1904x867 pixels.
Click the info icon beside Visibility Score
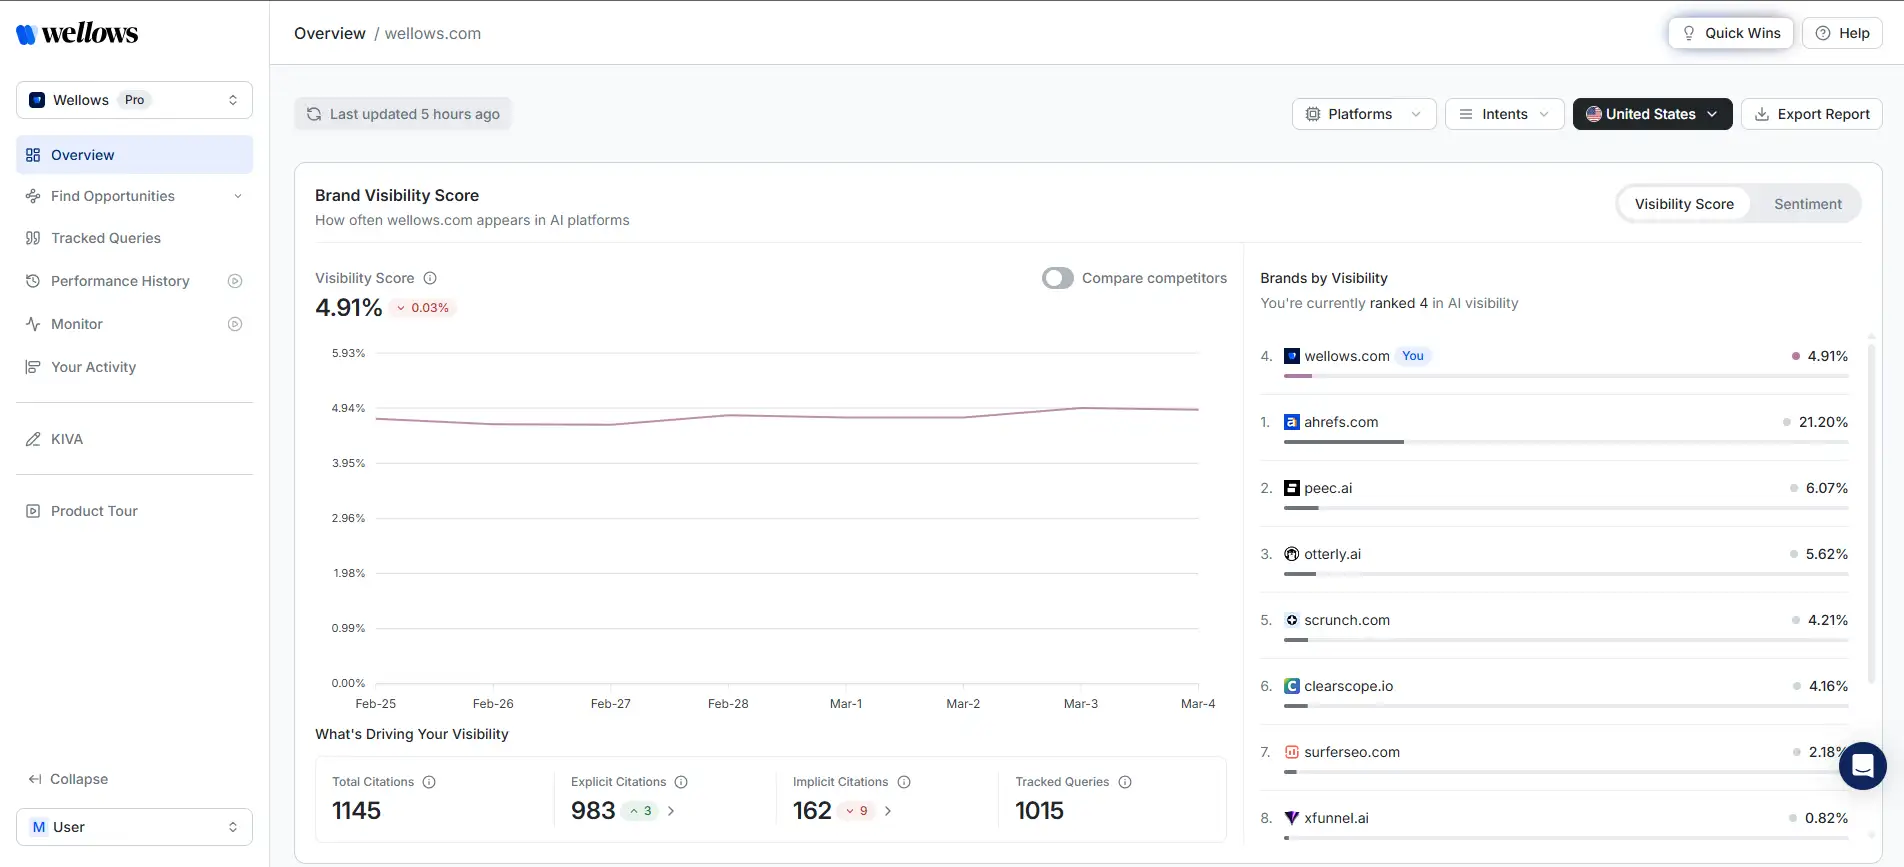[430, 278]
